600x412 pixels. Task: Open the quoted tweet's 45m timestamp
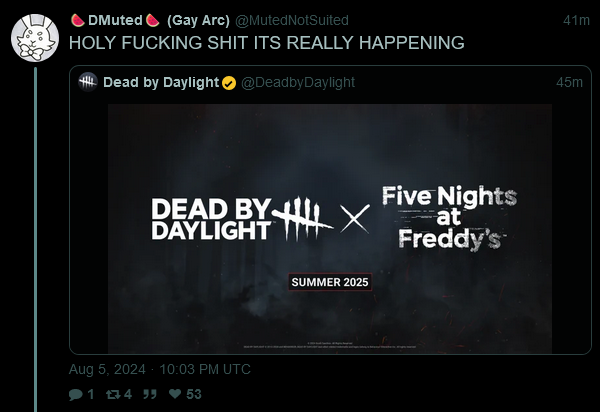(x=569, y=82)
